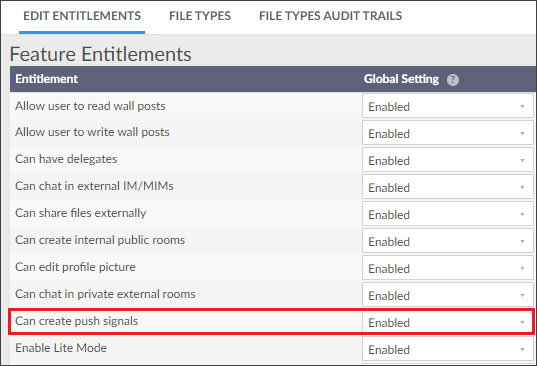Image resolution: width=537 pixels, height=366 pixels.
Task: Expand the Can have delegates setting dropdown
Action: (x=448, y=161)
